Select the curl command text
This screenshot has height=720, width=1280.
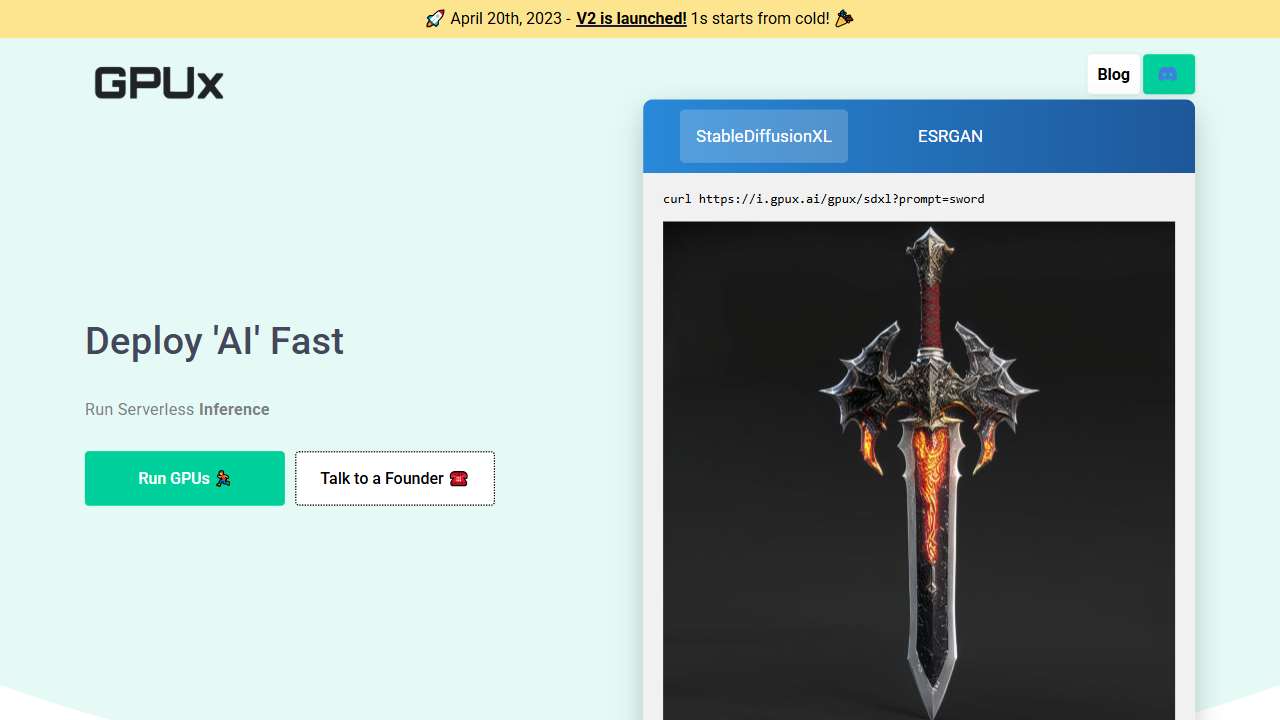point(823,199)
